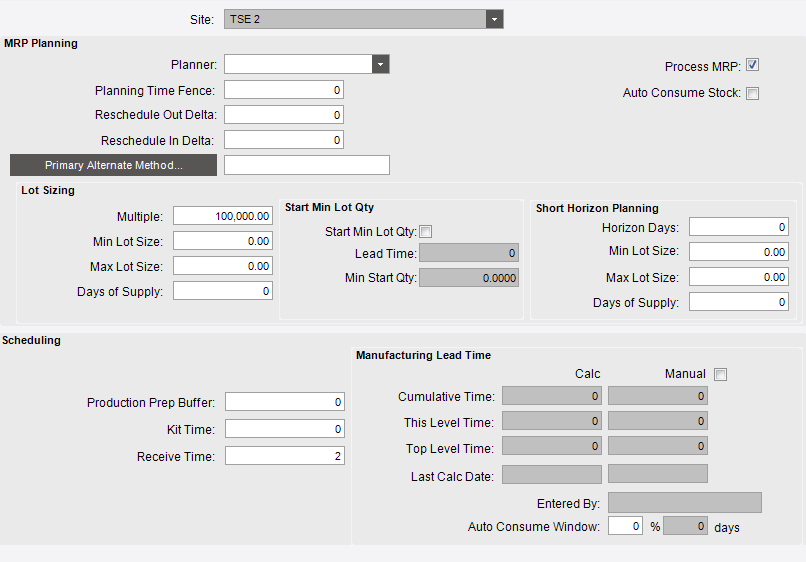This screenshot has width=806, height=562.
Task: Click the Horizon Days input field
Action: pos(738,227)
